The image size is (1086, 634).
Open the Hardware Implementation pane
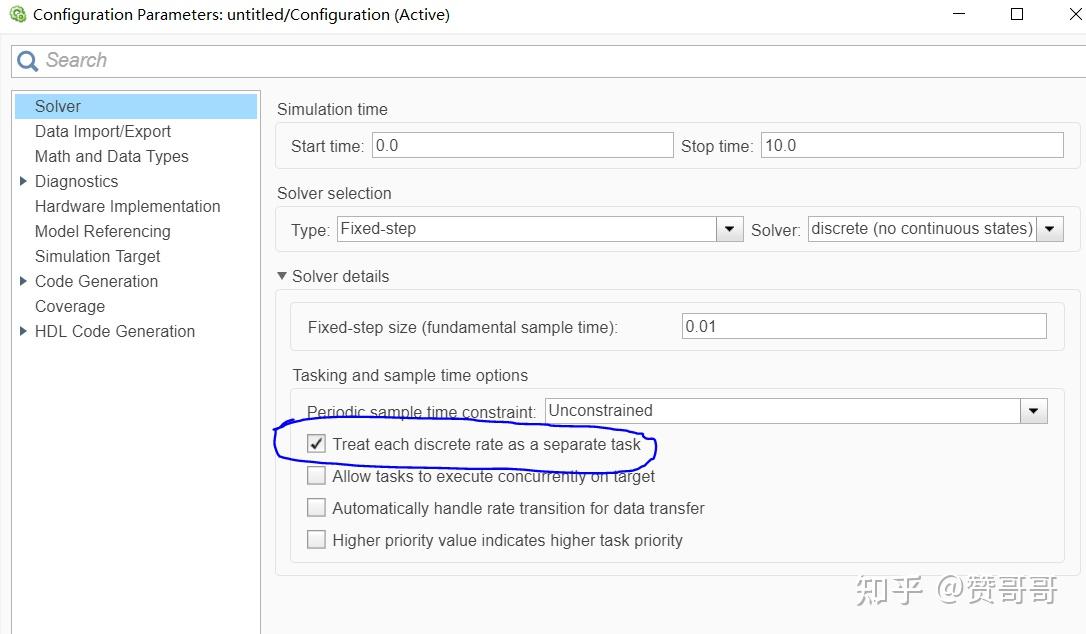pos(127,206)
